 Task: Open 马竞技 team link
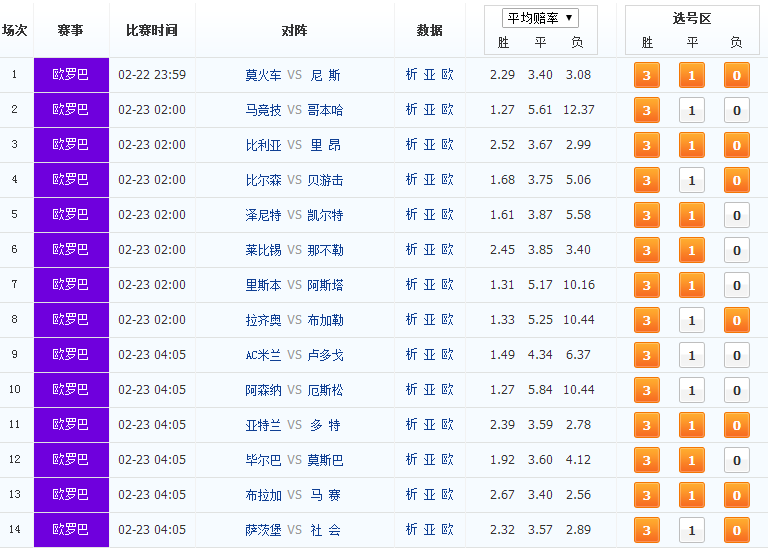pos(264,110)
